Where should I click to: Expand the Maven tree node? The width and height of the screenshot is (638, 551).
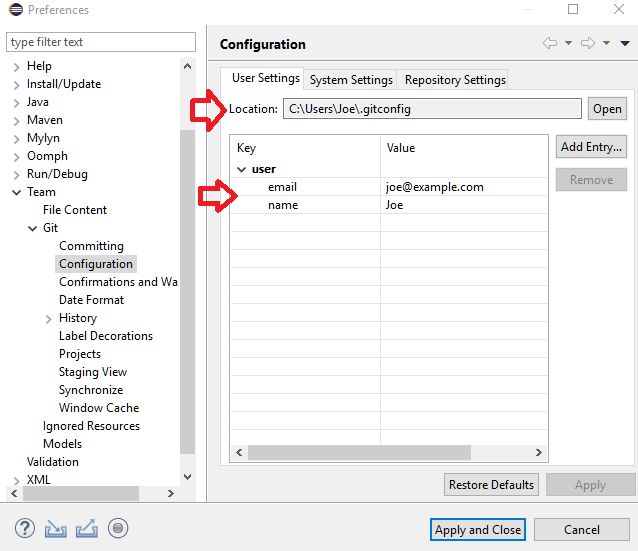(16, 121)
